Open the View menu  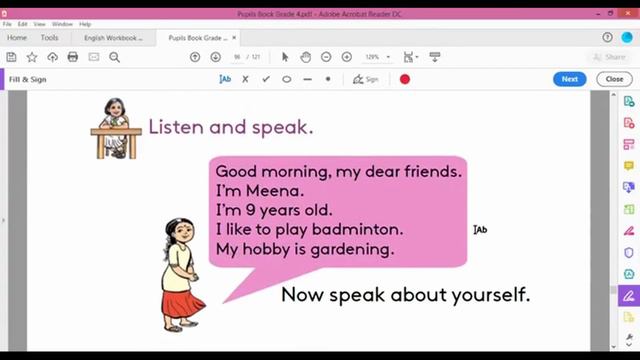pyautogui.click(x=40, y=24)
